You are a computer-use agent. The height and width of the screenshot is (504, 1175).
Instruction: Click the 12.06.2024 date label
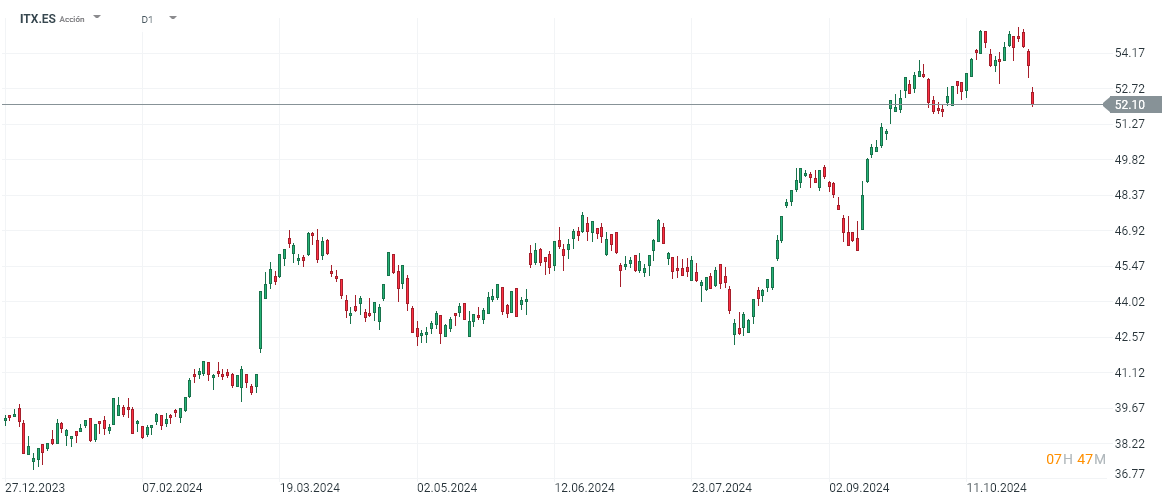[x=584, y=489]
